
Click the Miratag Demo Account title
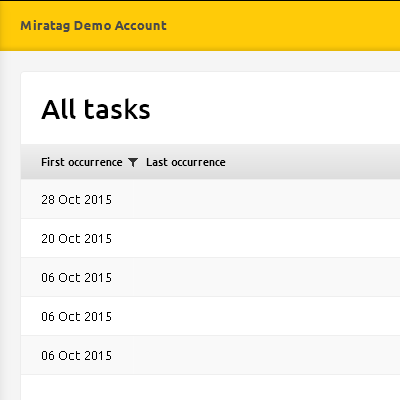[x=93, y=26]
